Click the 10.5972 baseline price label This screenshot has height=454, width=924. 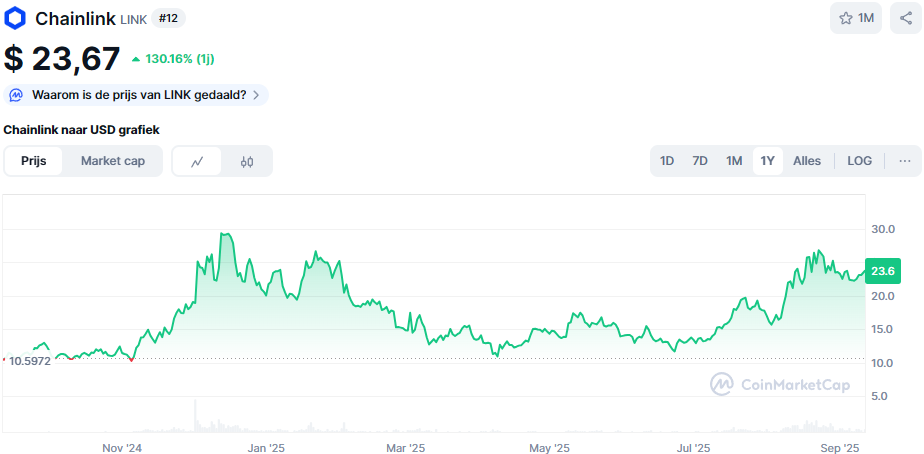coord(29,361)
